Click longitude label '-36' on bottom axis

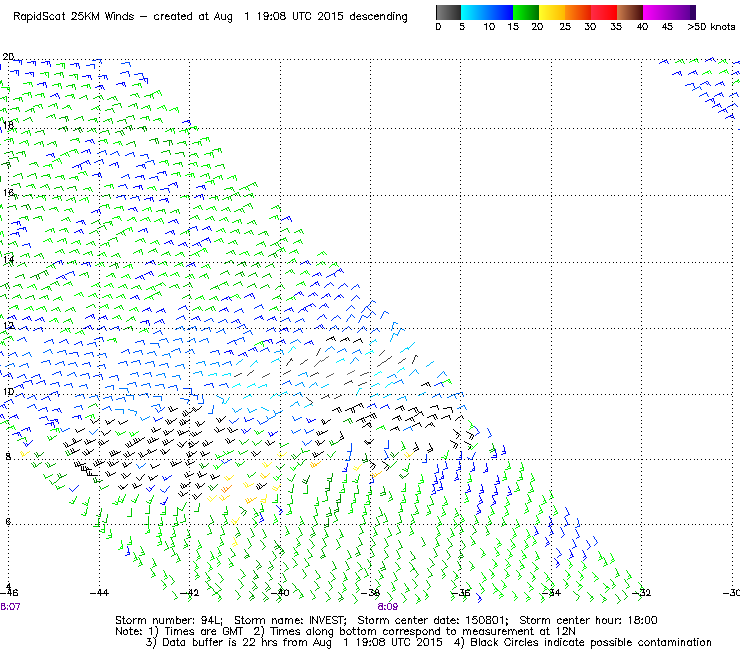461,592
